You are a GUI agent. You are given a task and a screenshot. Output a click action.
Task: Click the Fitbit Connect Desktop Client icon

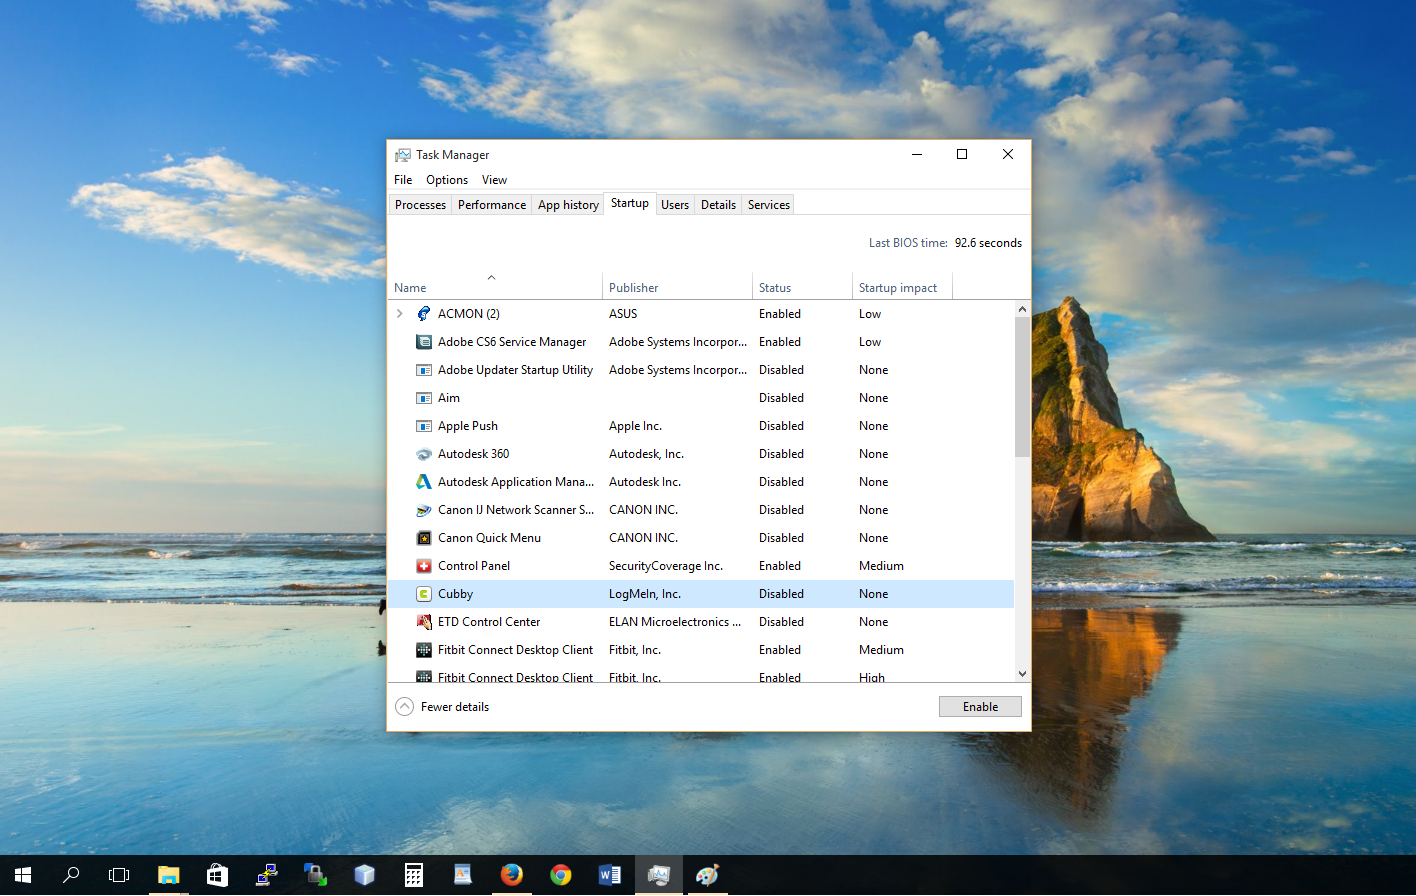(423, 649)
